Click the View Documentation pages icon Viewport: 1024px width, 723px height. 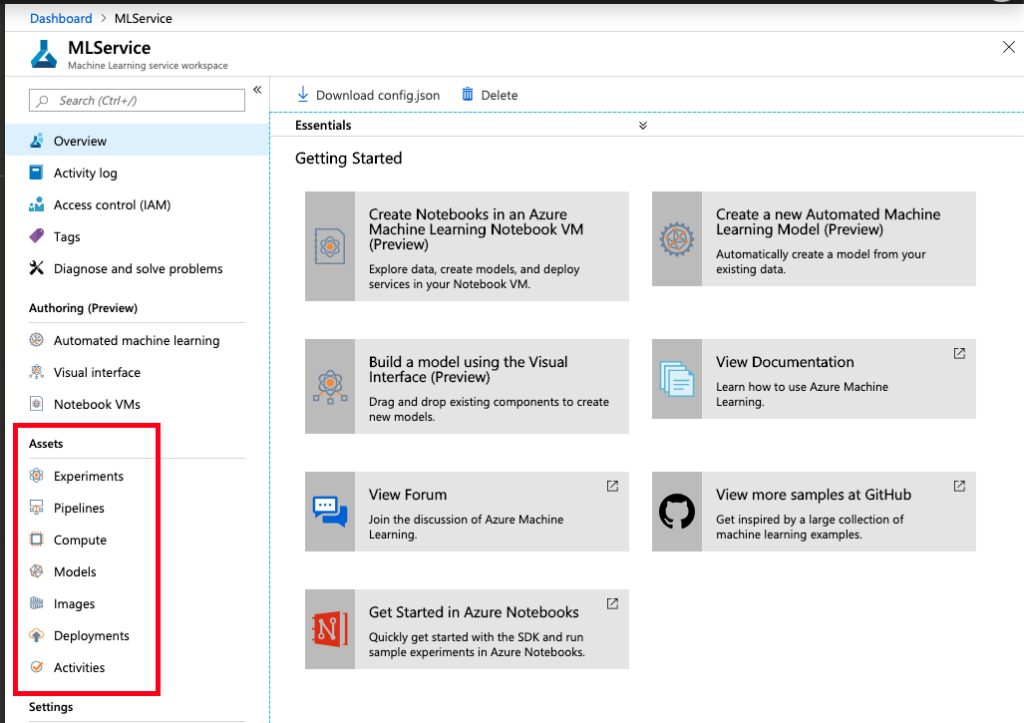(x=677, y=379)
